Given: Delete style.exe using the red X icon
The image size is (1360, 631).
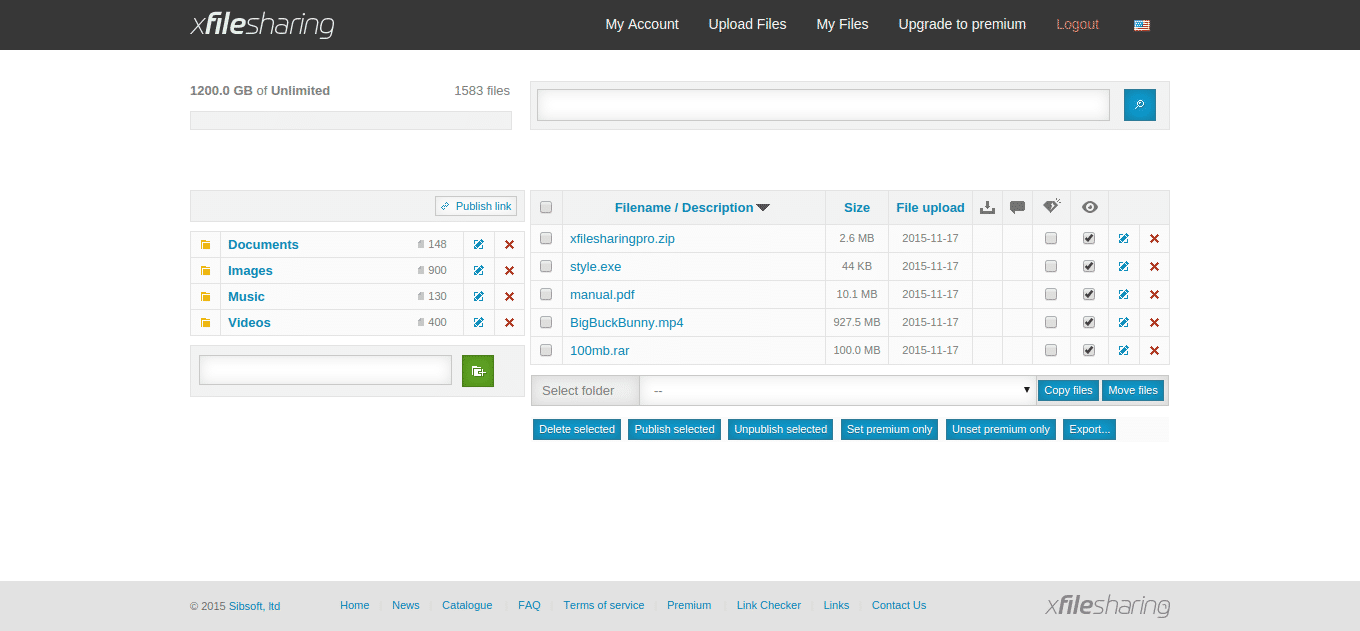Looking at the screenshot, I should tap(1154, 267).
